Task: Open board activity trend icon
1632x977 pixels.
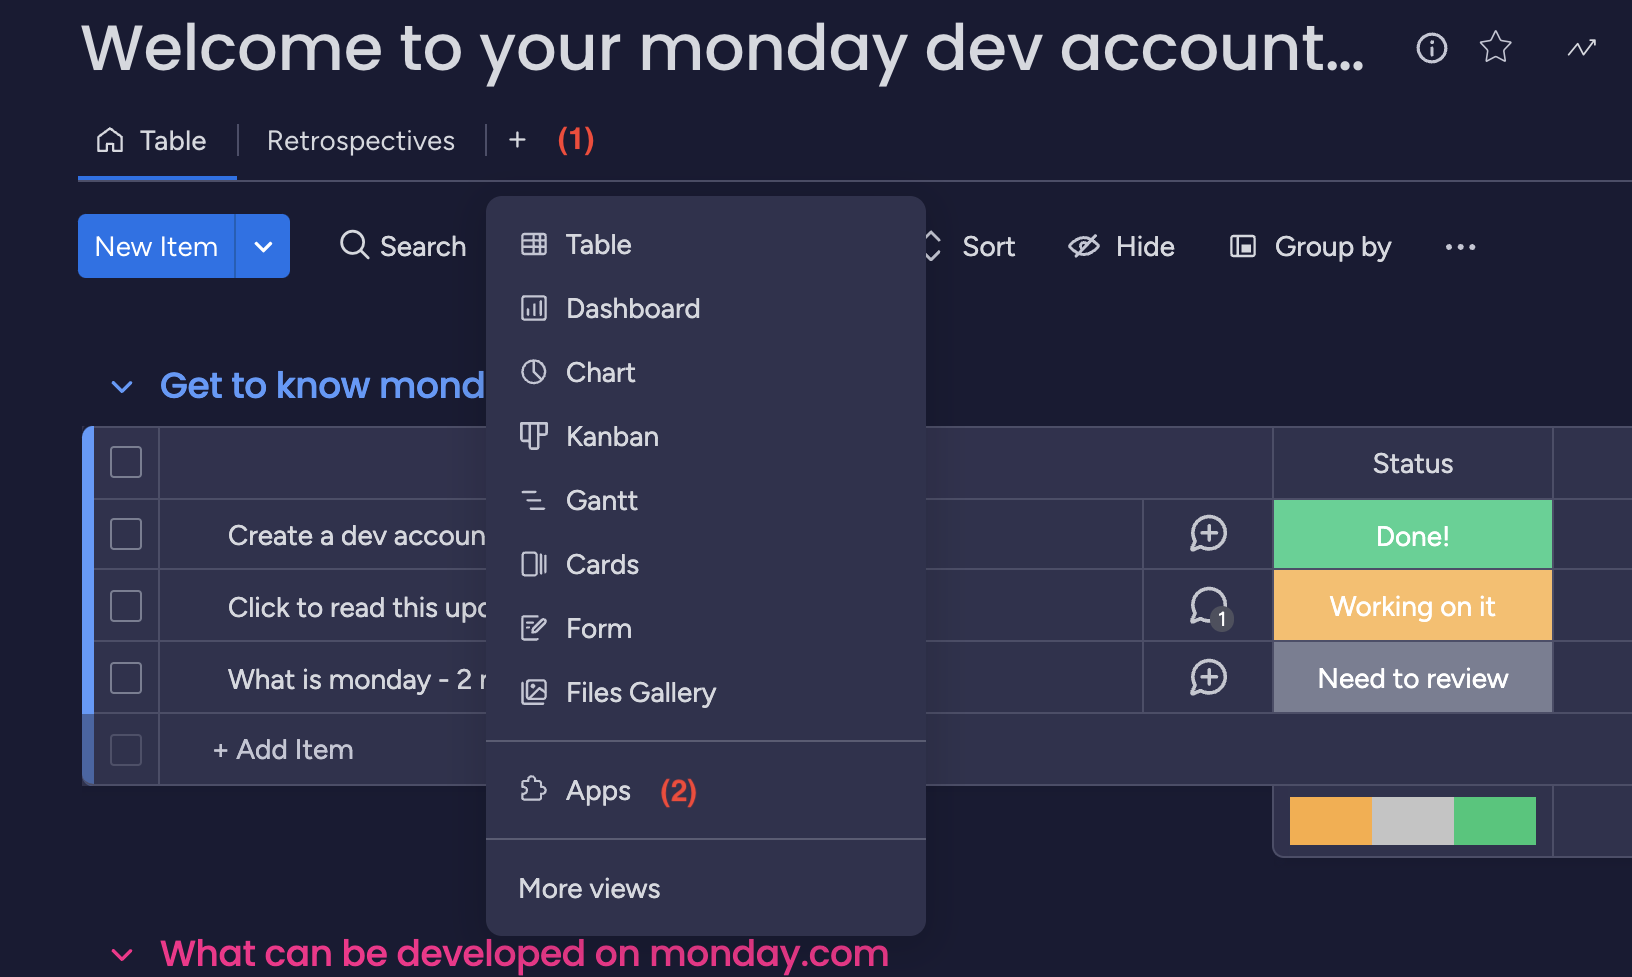Action: (x=1581, y=47)
